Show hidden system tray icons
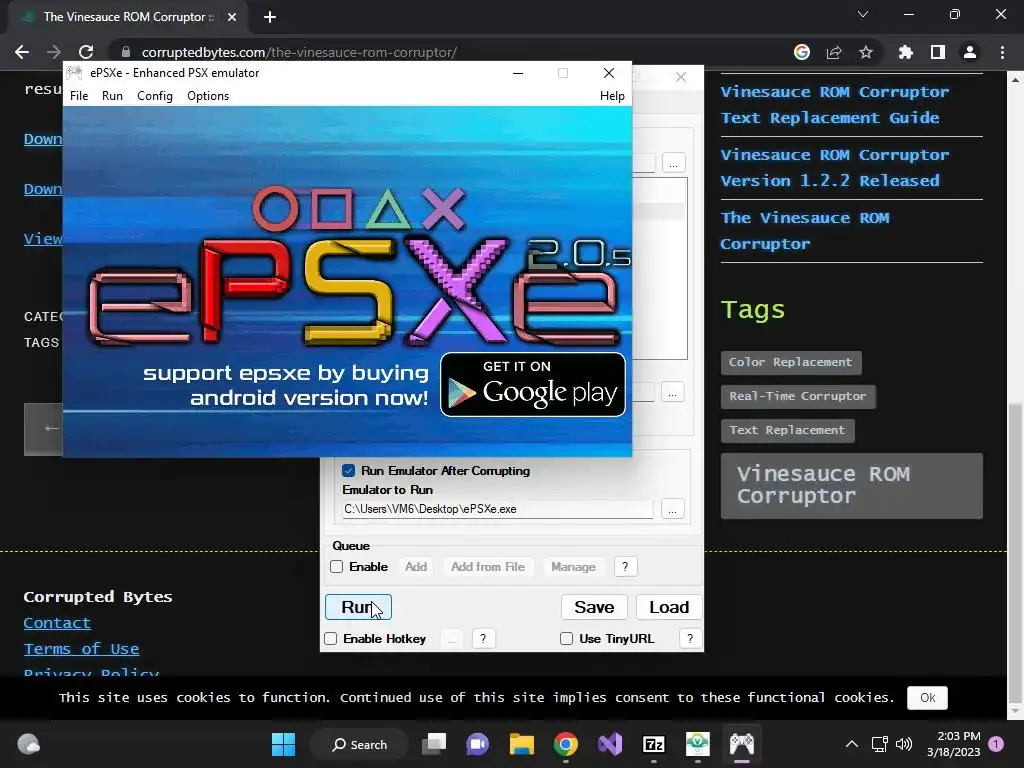This screenshot has width=1024, height=768. (x=852, y=744)
